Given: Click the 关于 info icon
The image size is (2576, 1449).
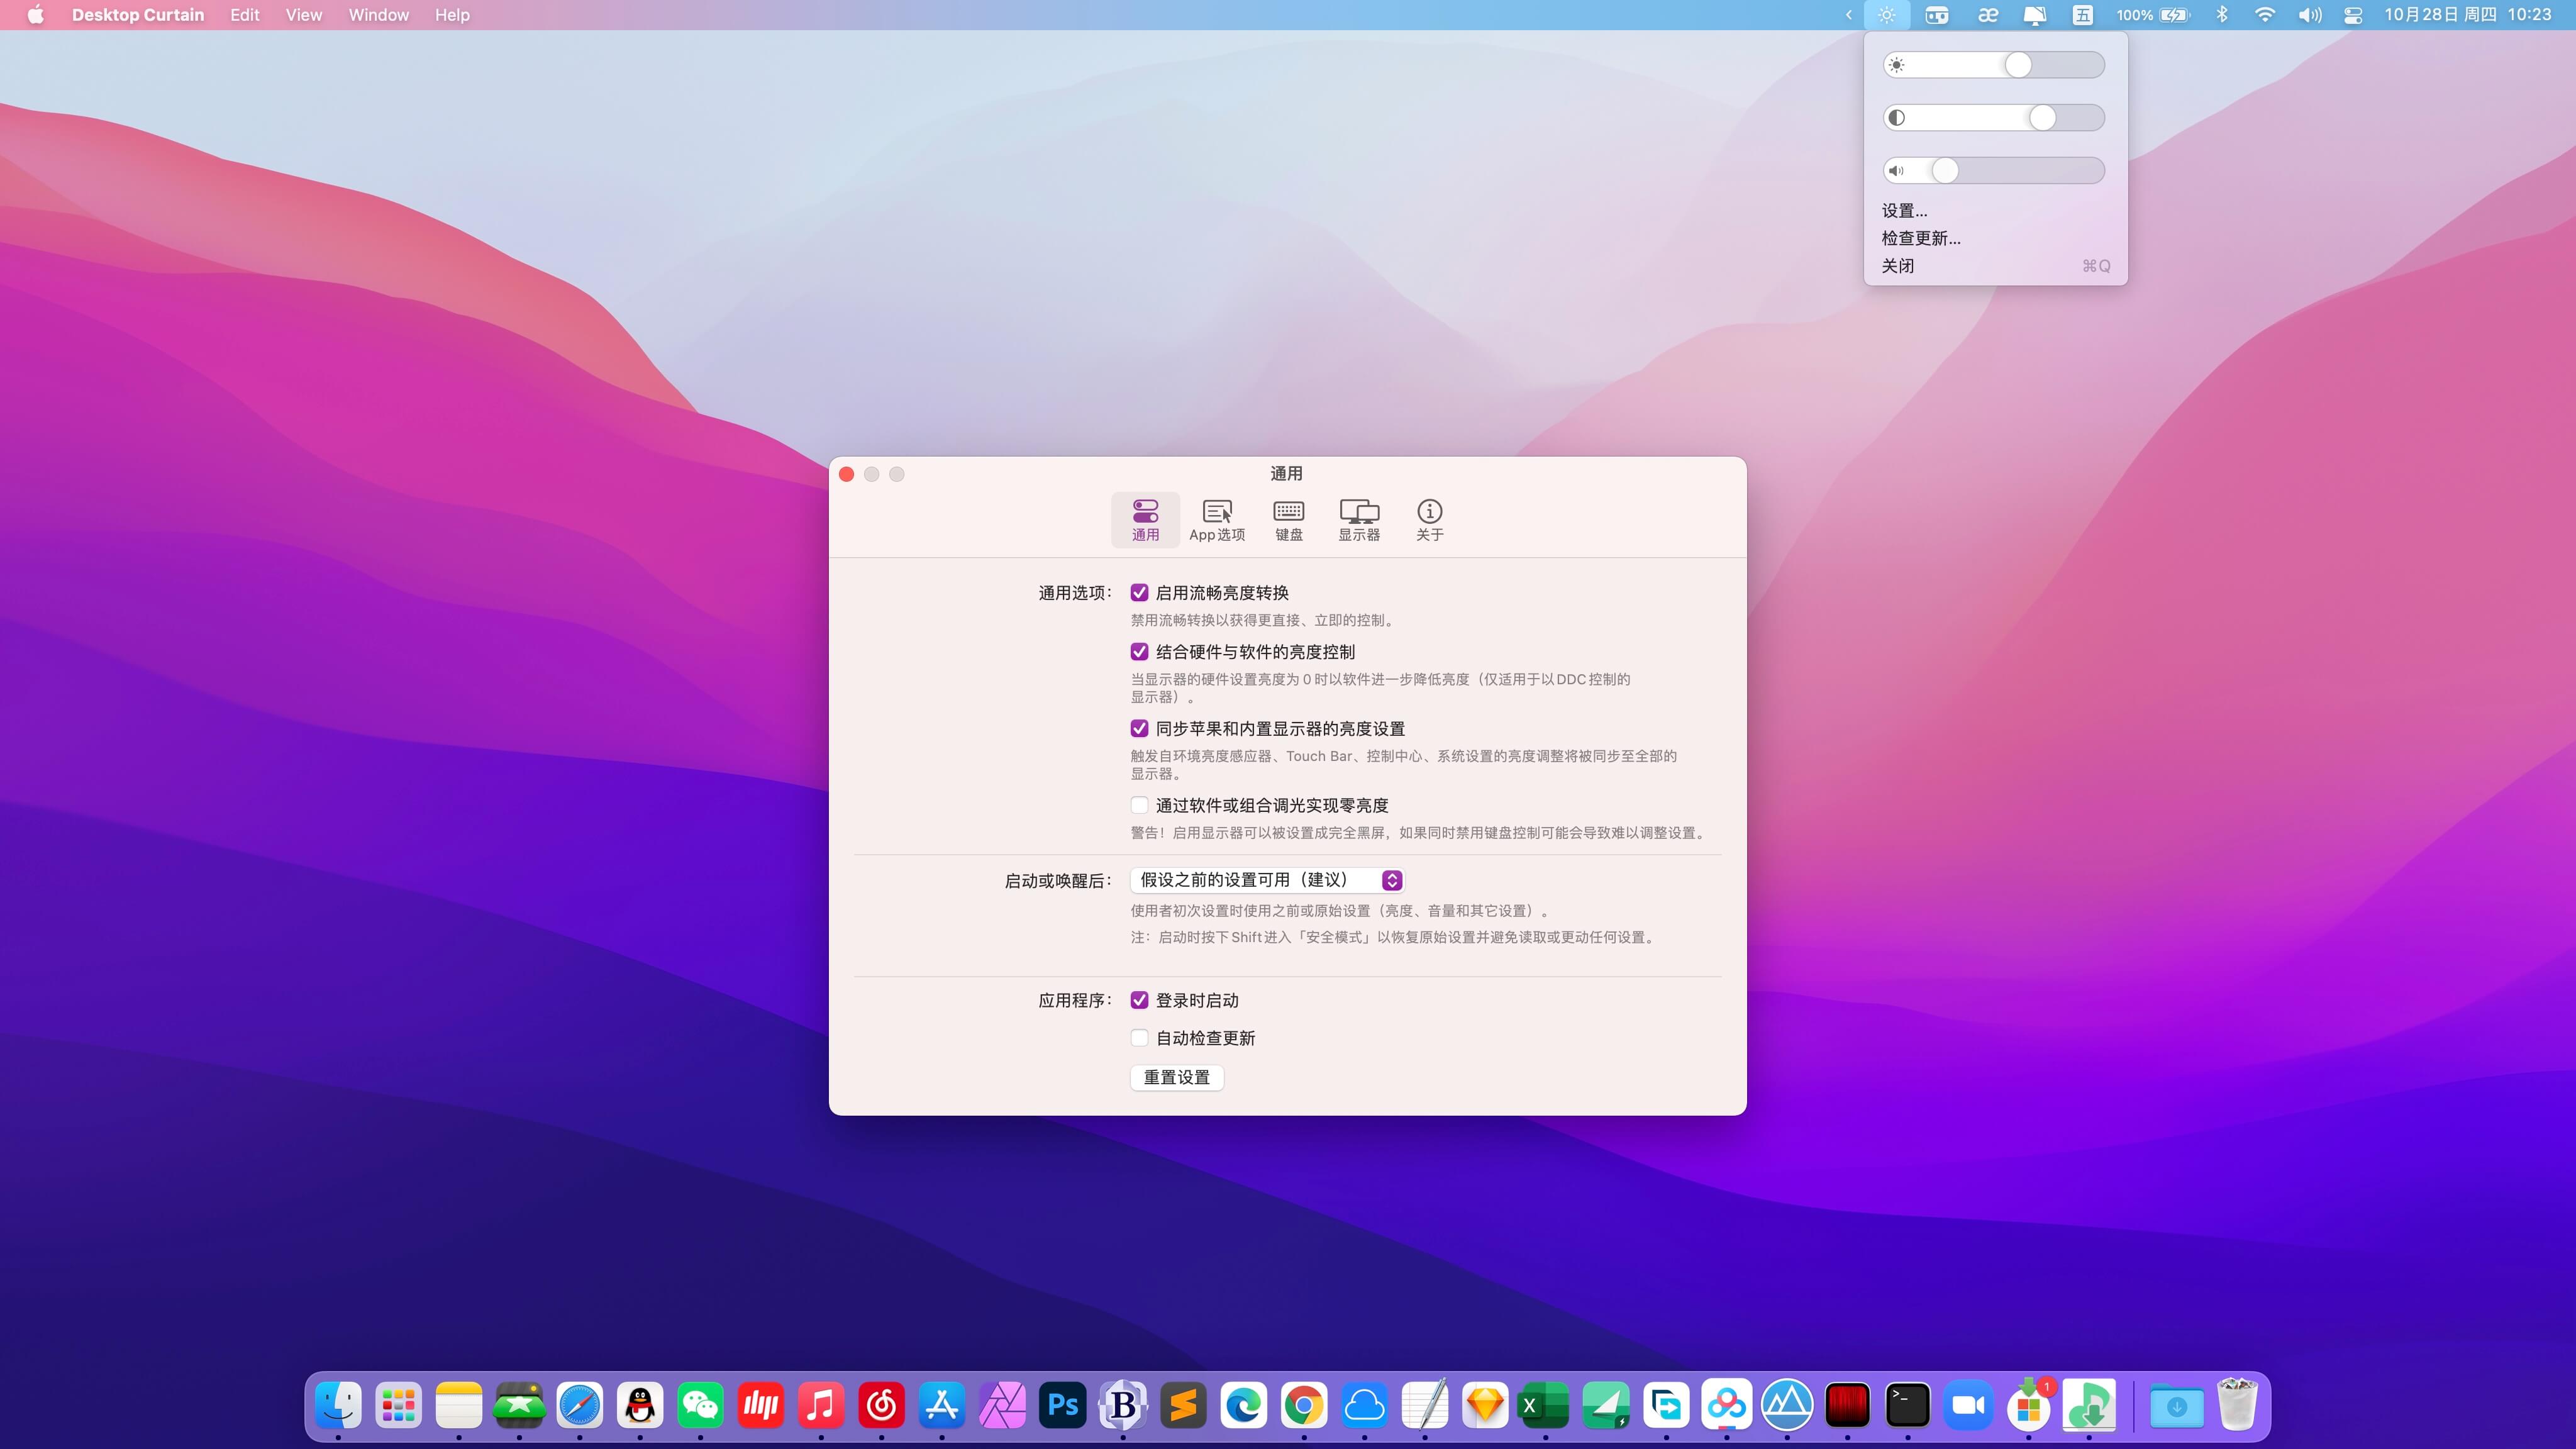Looking at the screenshot, I should tap(1429, 519).
